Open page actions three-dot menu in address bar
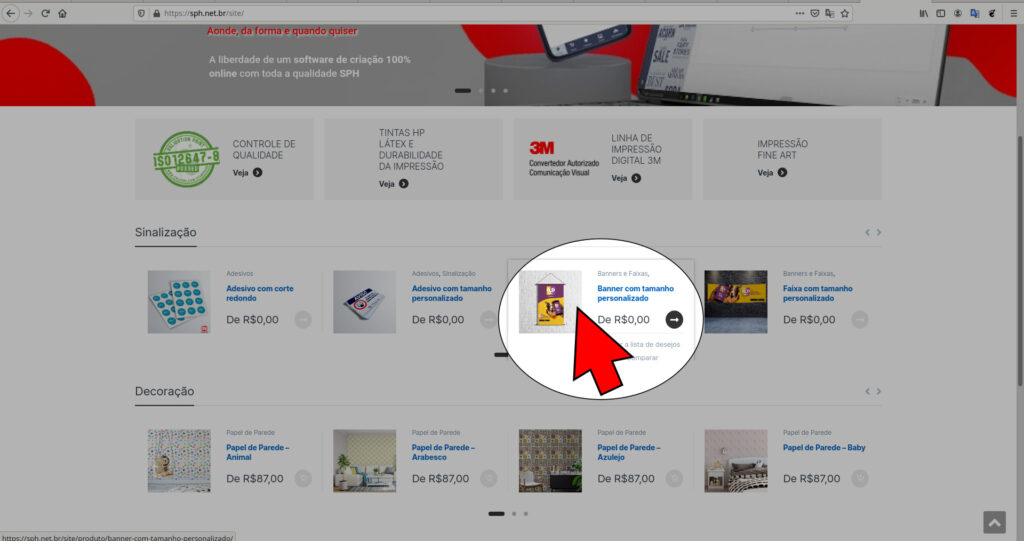Viewport: 1024px width, 541px height. click(x=799, y=13)
